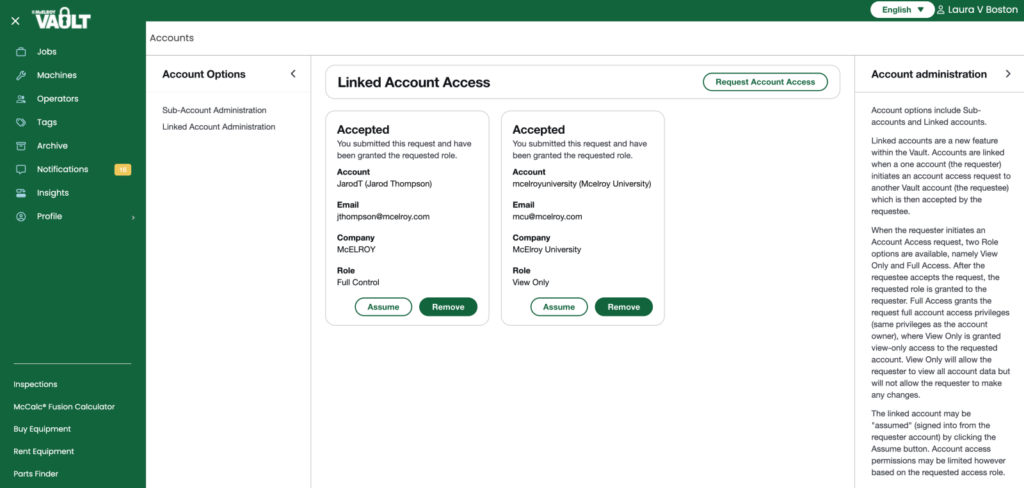The height and width of the screenshot is (488, 1024).
Task: Select Sub-Account Administration
Action: 214,110
